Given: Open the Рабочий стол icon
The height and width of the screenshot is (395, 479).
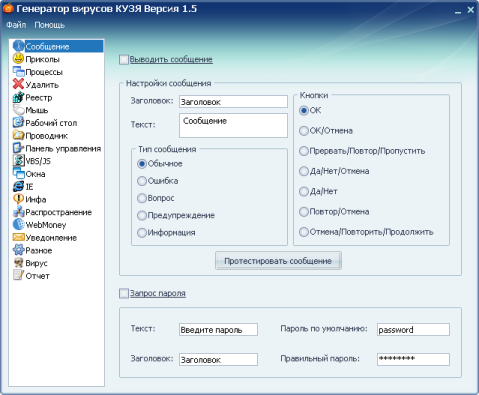Looking at the screenshot, I should click(18, 122).
